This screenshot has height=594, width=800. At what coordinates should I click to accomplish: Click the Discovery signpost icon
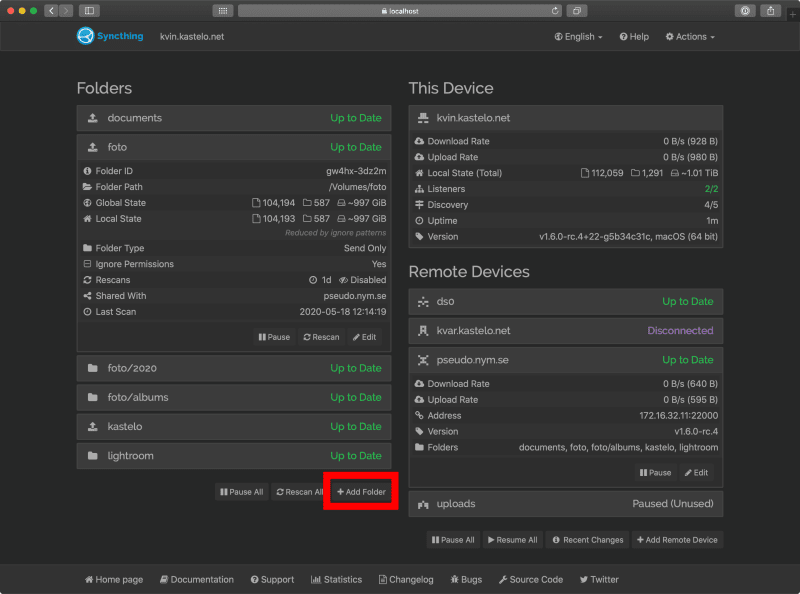(x=419, y=205)
